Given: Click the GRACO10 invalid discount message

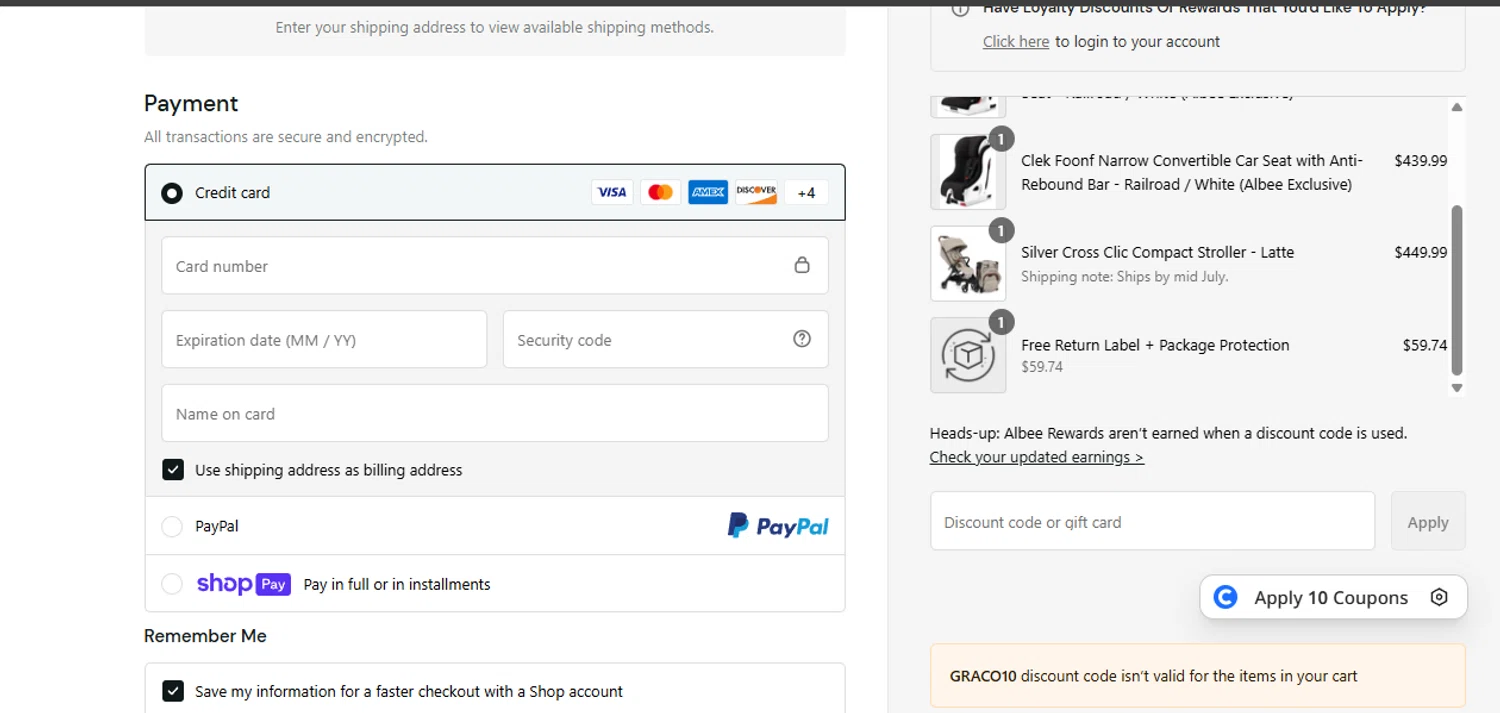Looking at the screenshot, I should [x=1198, y=676].
